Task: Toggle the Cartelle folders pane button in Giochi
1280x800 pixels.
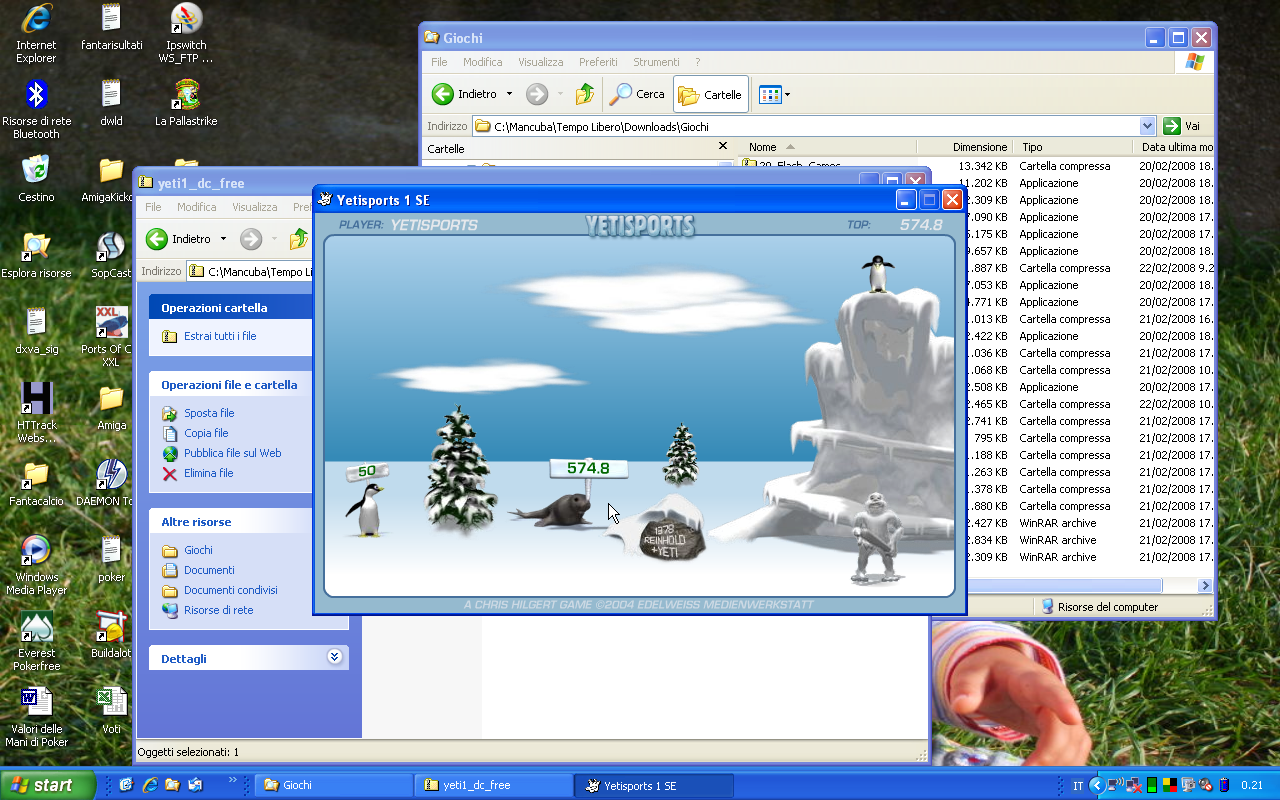Action: tap(711, 94)
